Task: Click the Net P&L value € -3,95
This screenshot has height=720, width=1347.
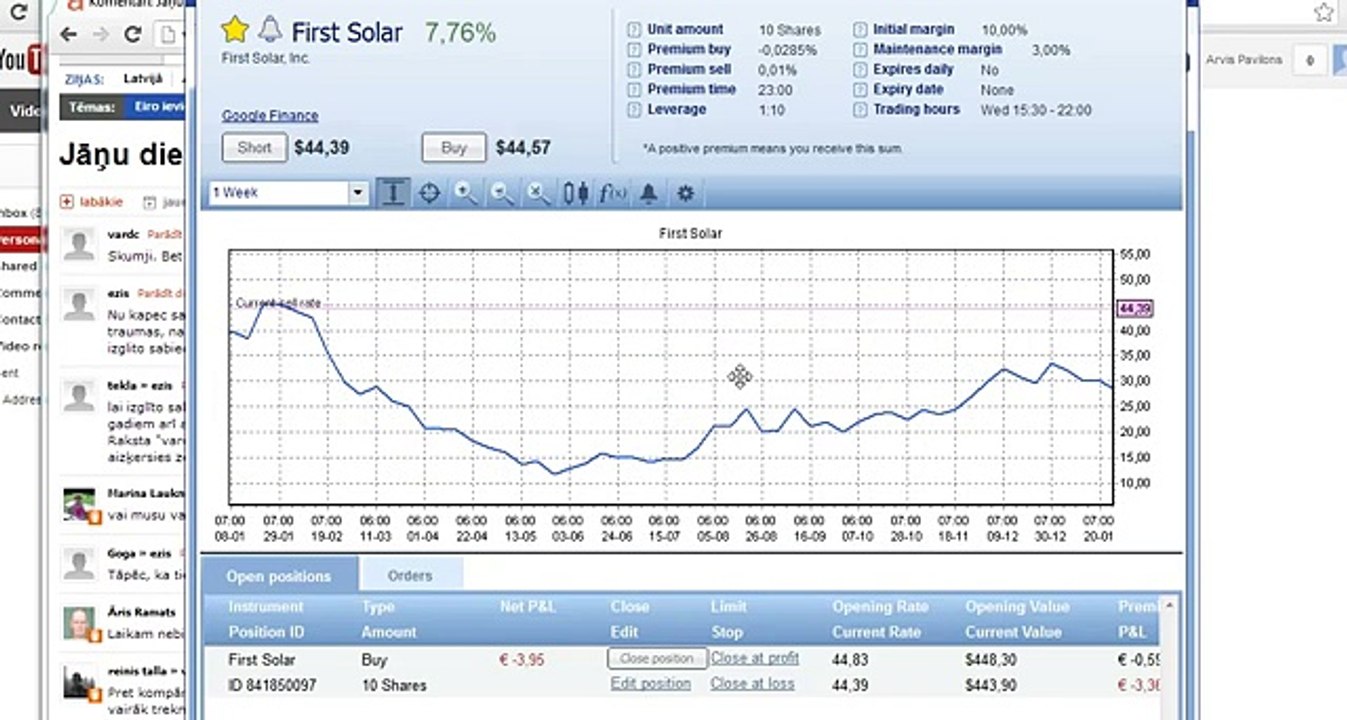Action: [x=524, y=660]
